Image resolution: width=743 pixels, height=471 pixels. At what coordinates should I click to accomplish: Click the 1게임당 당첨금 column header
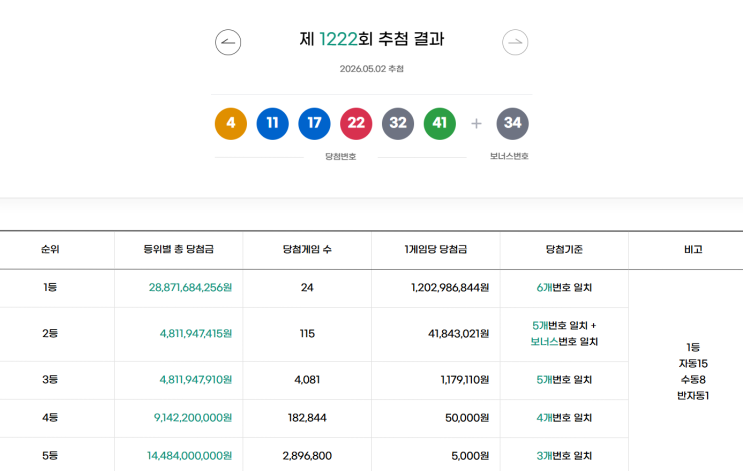coord(436,249)
